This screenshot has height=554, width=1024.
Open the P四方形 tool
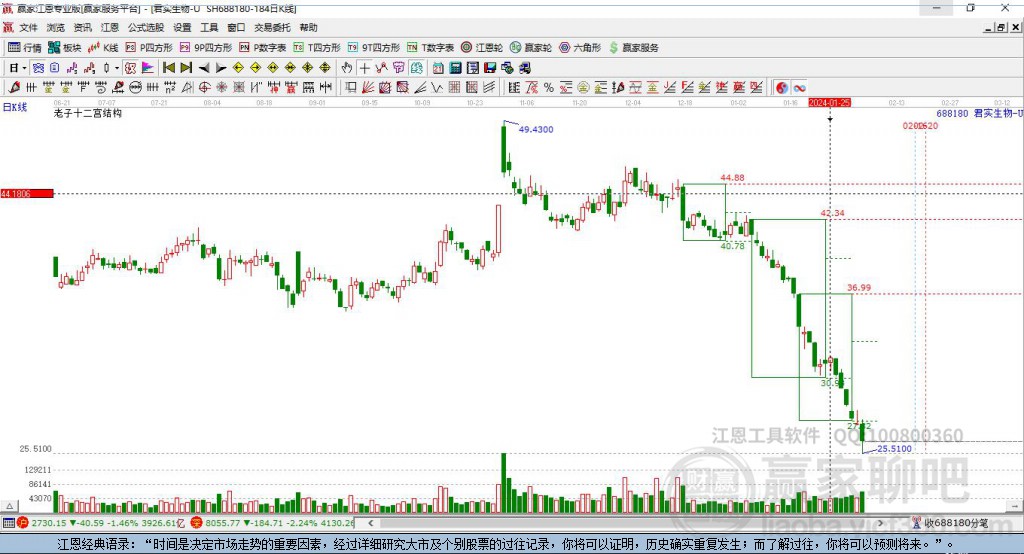(149, 48)
